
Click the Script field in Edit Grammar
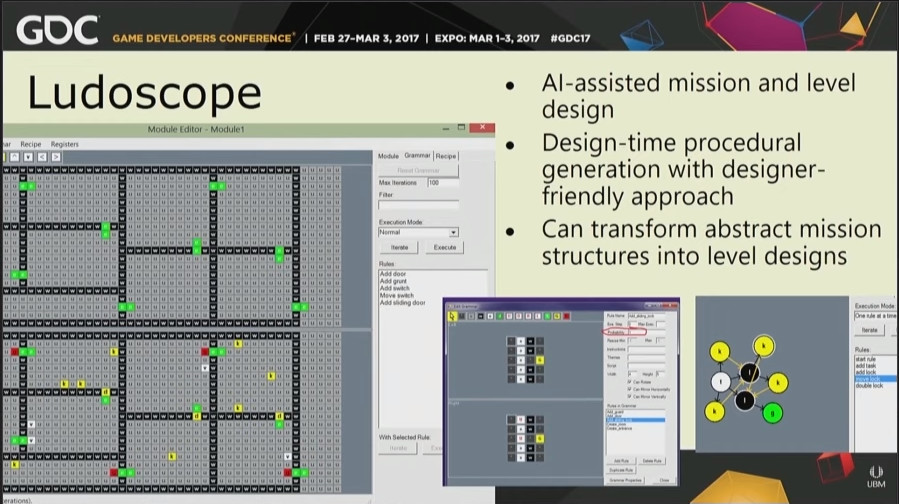[x=647, y=366]
